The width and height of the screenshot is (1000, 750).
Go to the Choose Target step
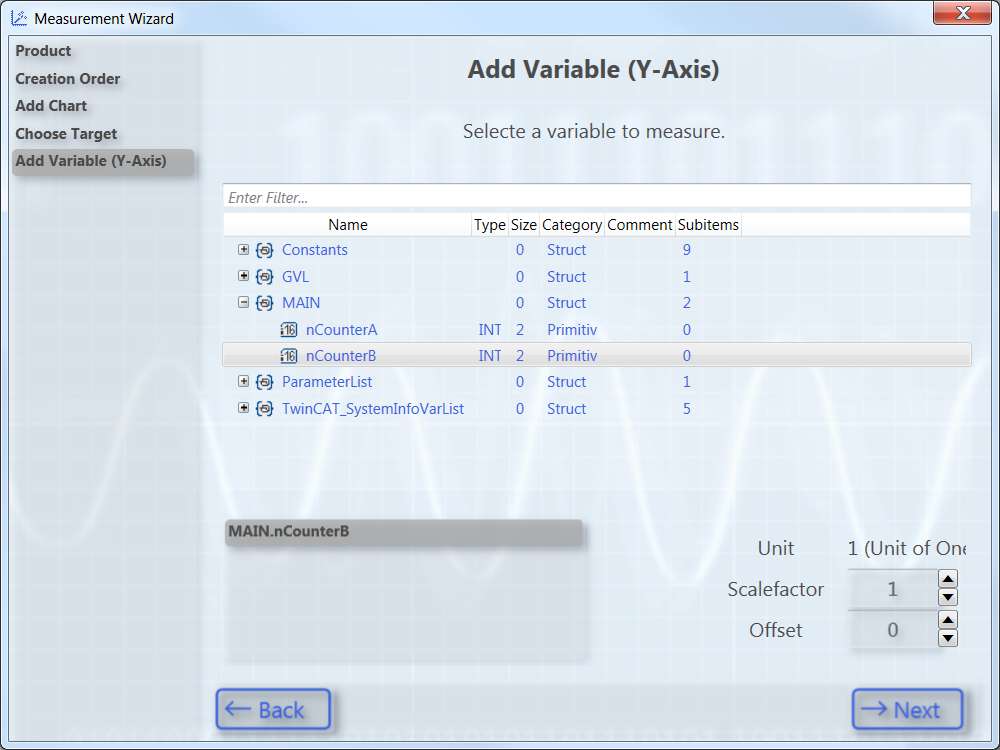[66, 134]
